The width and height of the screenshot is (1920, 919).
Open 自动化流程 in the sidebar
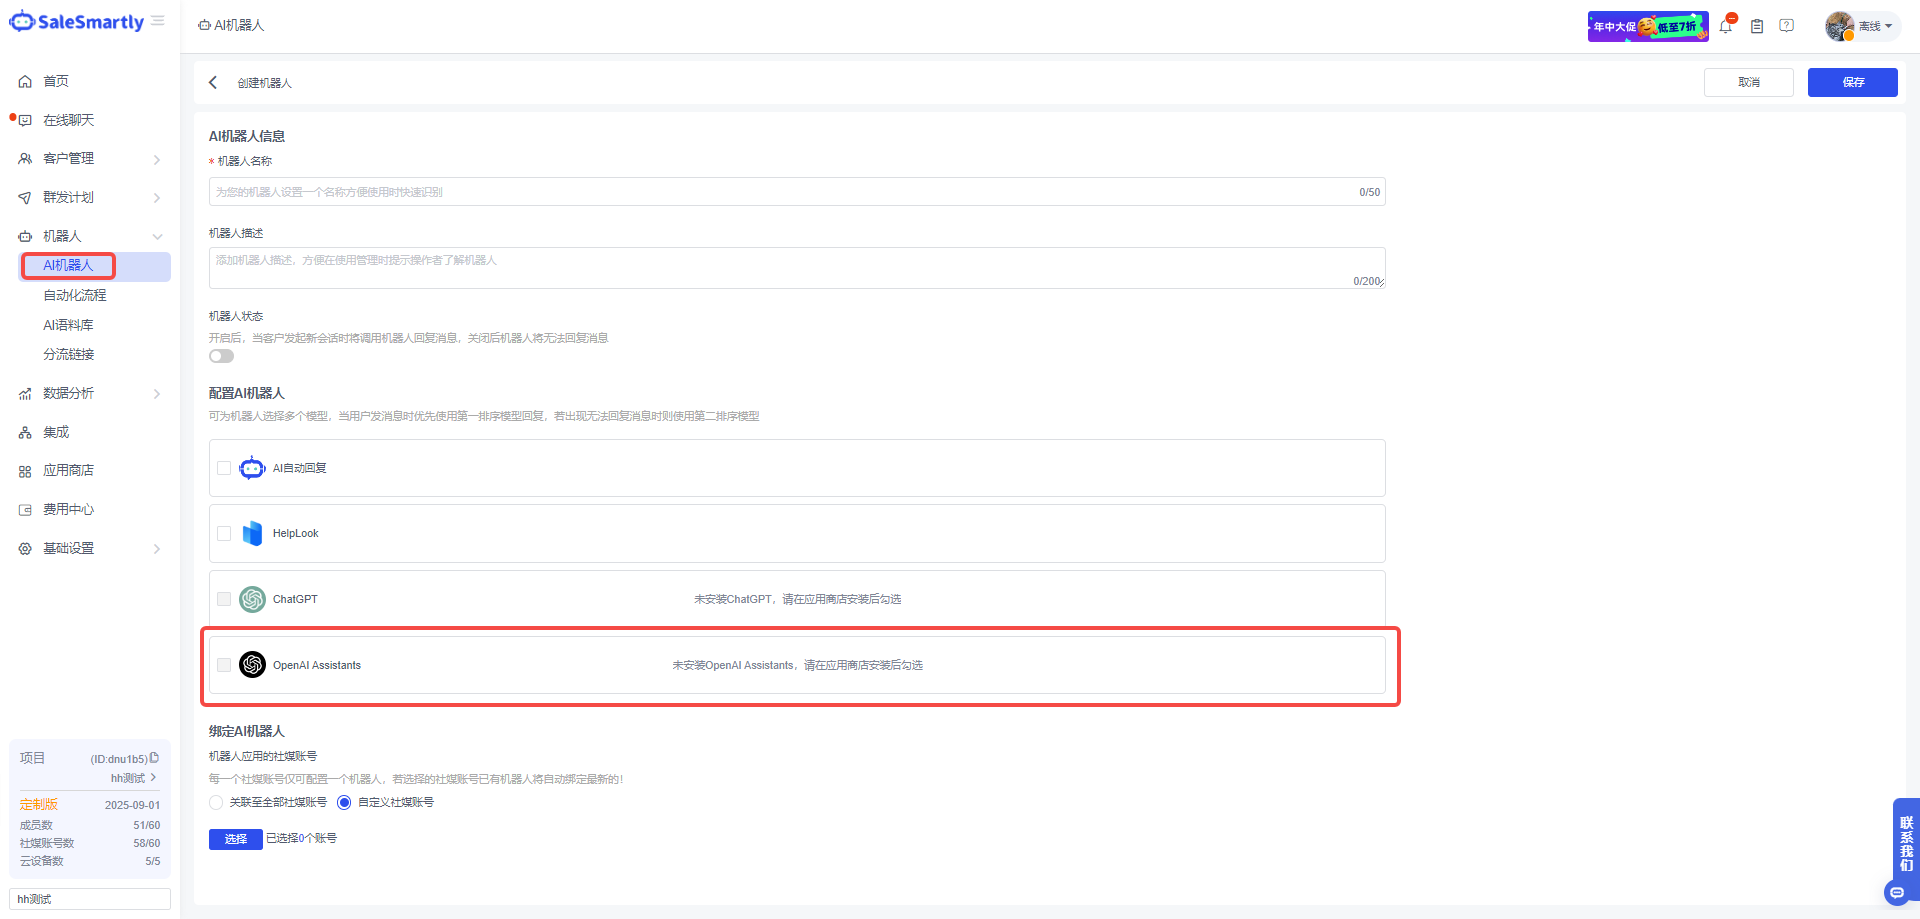pyautogui.click(x=74, y=295)
